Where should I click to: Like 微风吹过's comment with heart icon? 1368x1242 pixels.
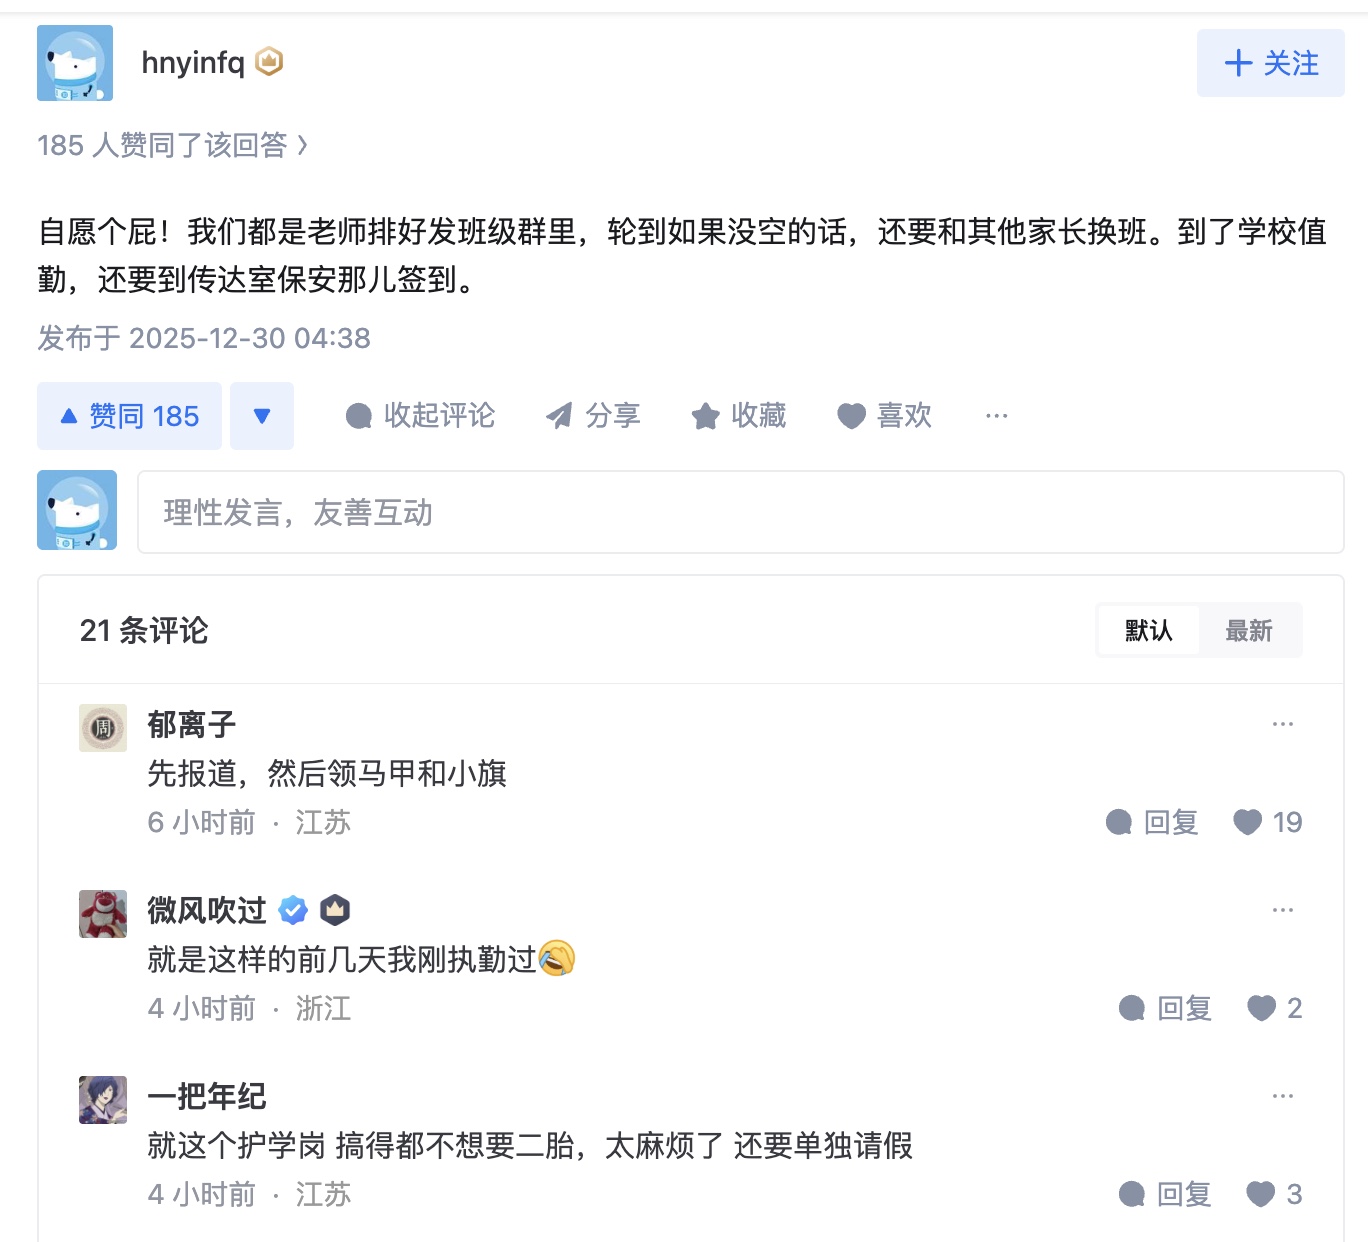coord(1261,1008)
